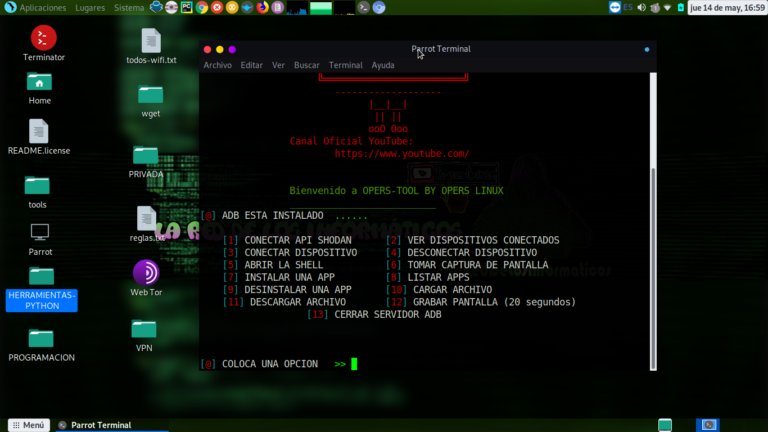Expand the Lugares panel menu

(x=89, y=7)
